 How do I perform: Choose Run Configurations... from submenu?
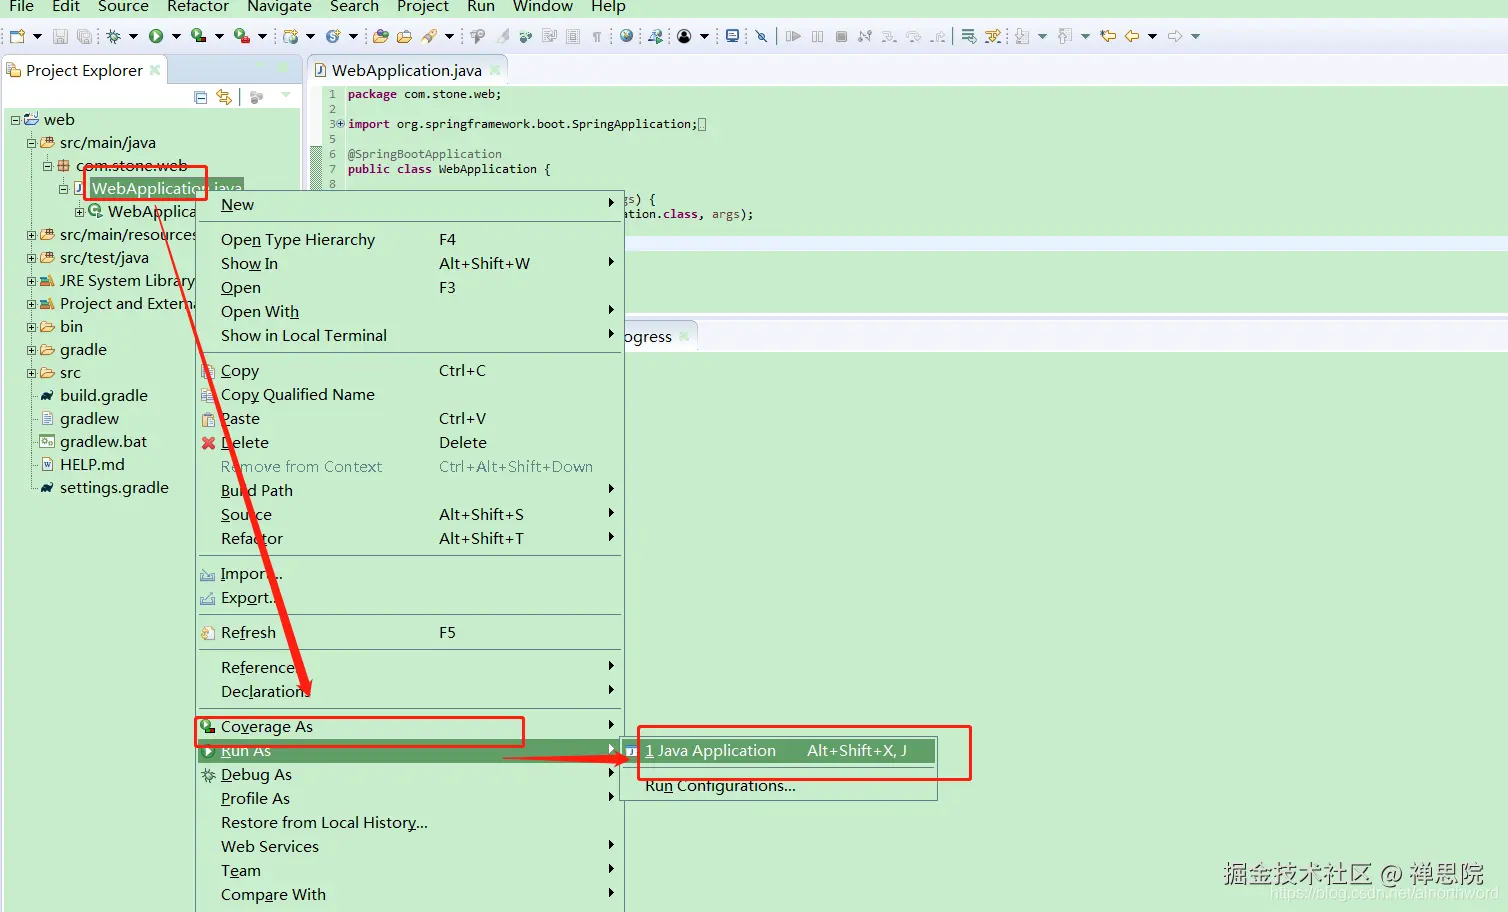click(720, 786)
